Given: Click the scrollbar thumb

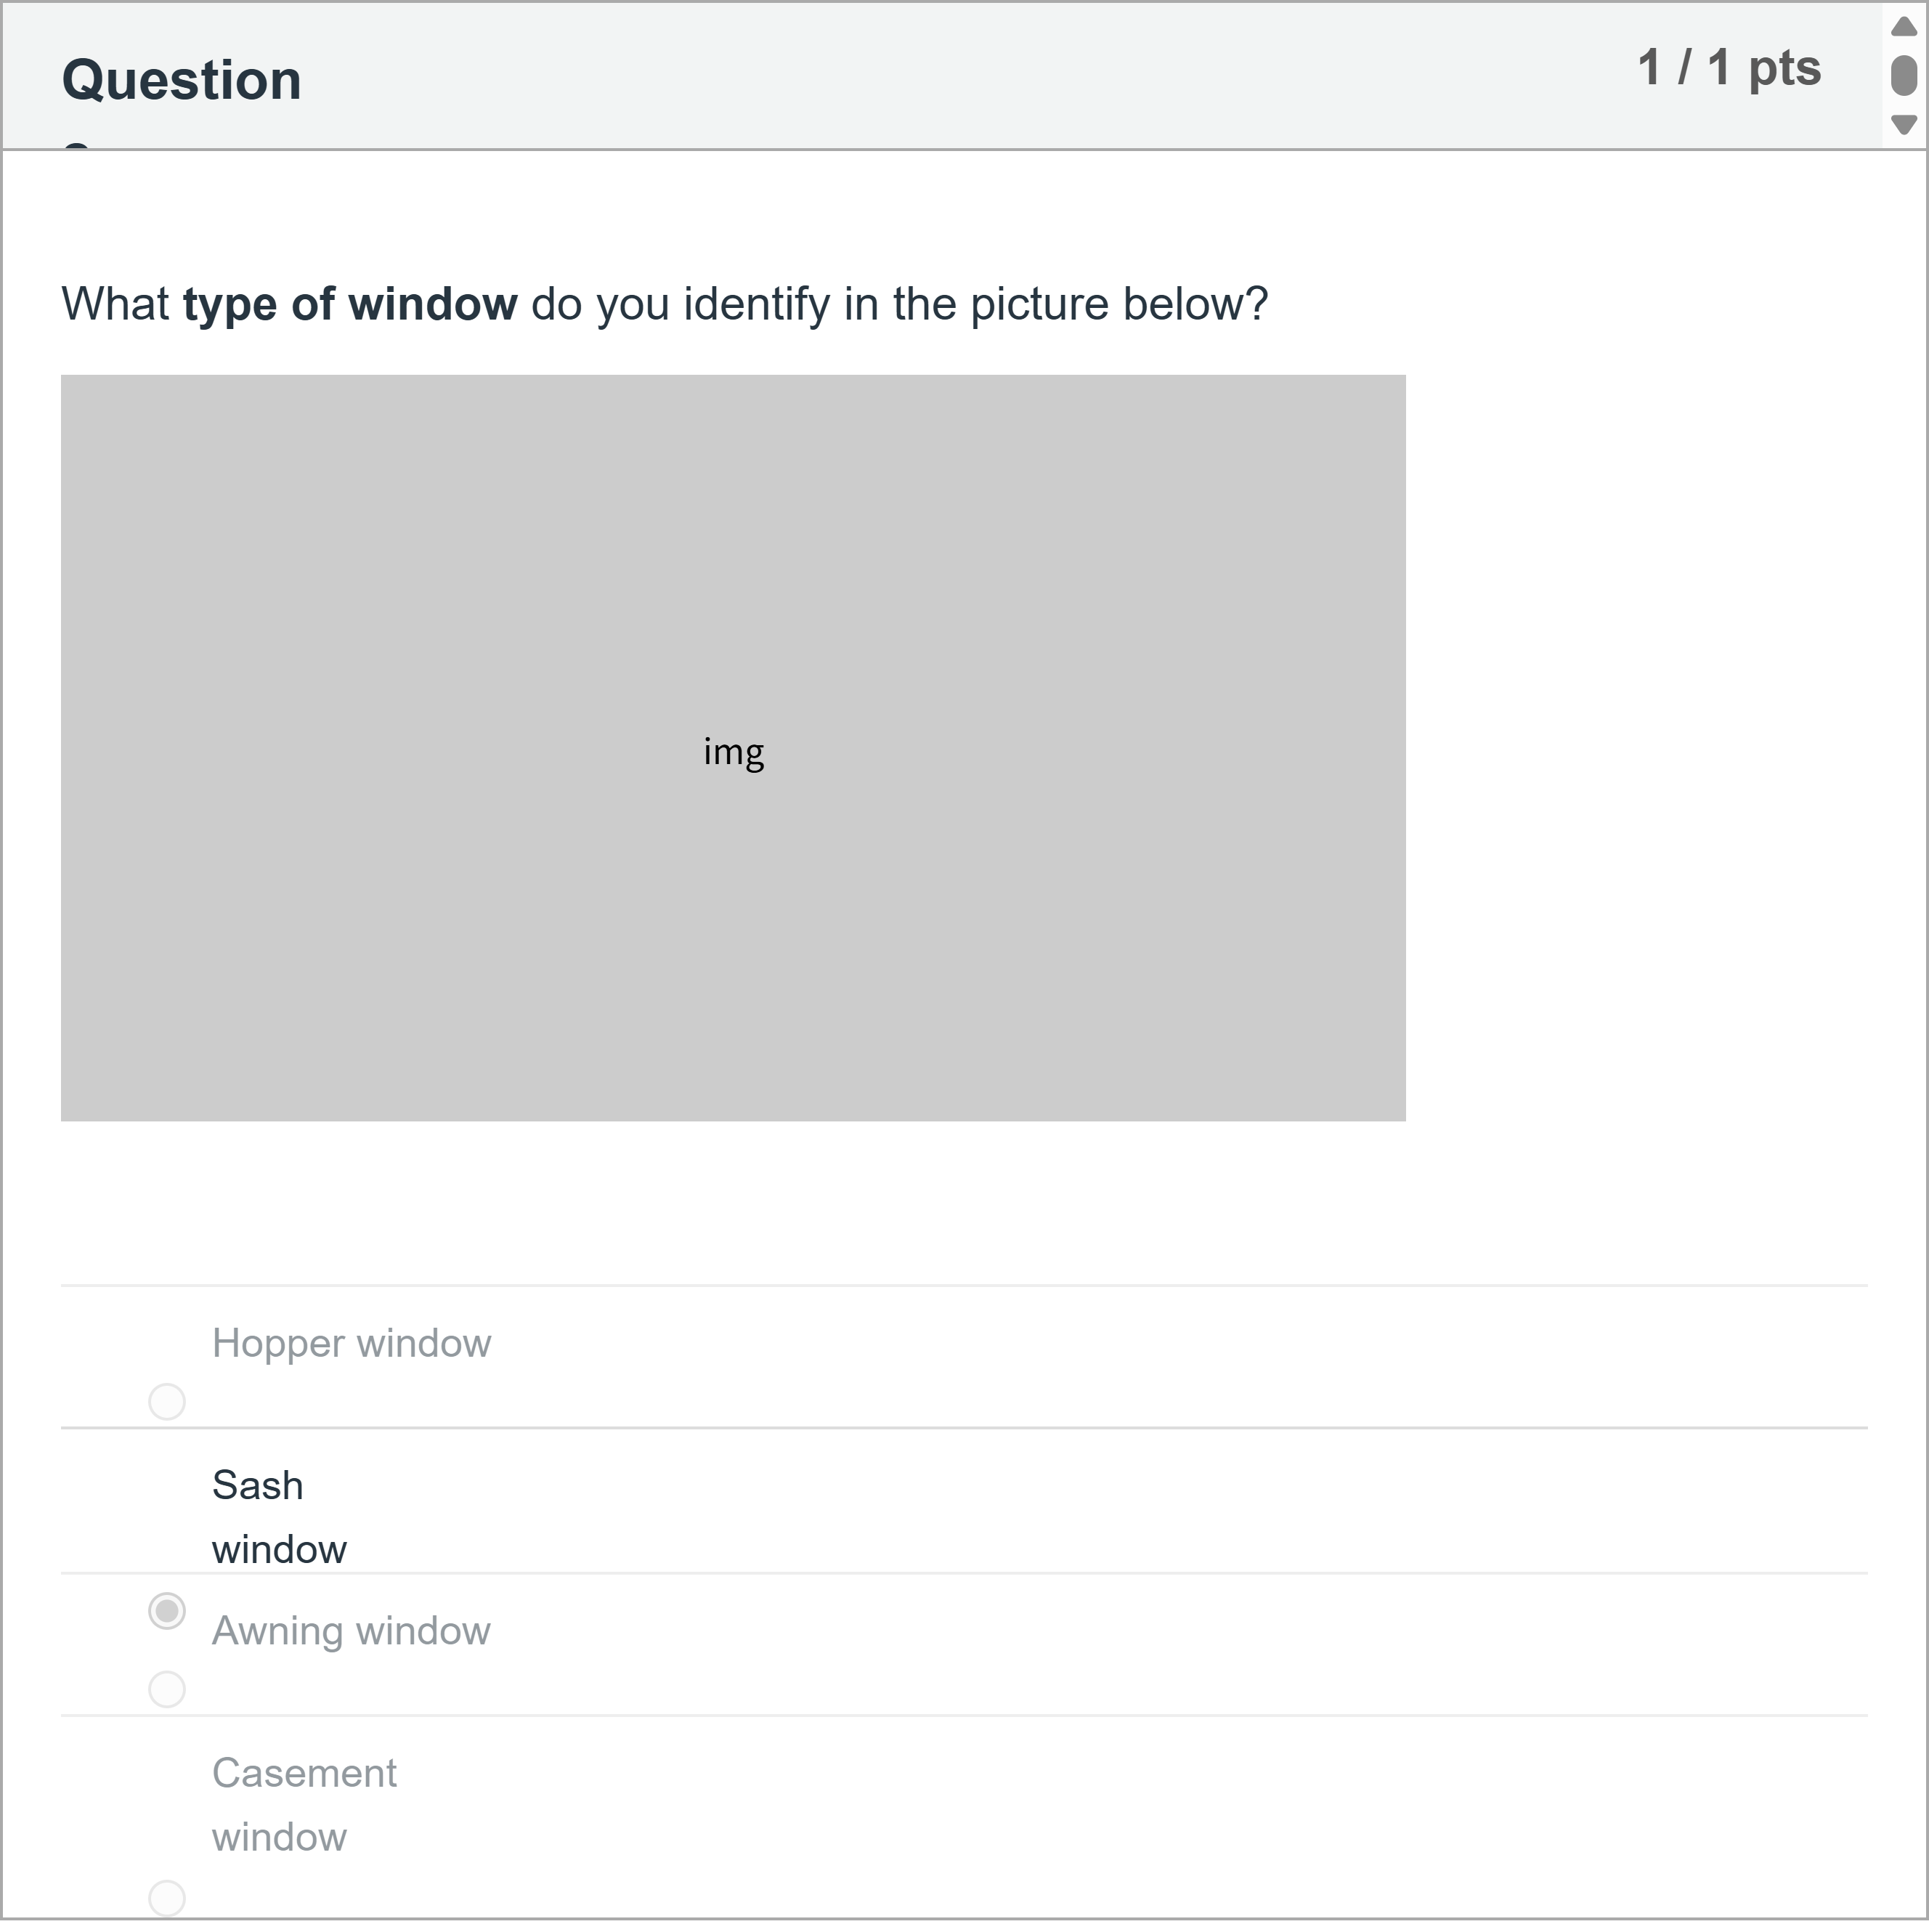Looking at the screenshot, I should click(x=1903, y=75).
